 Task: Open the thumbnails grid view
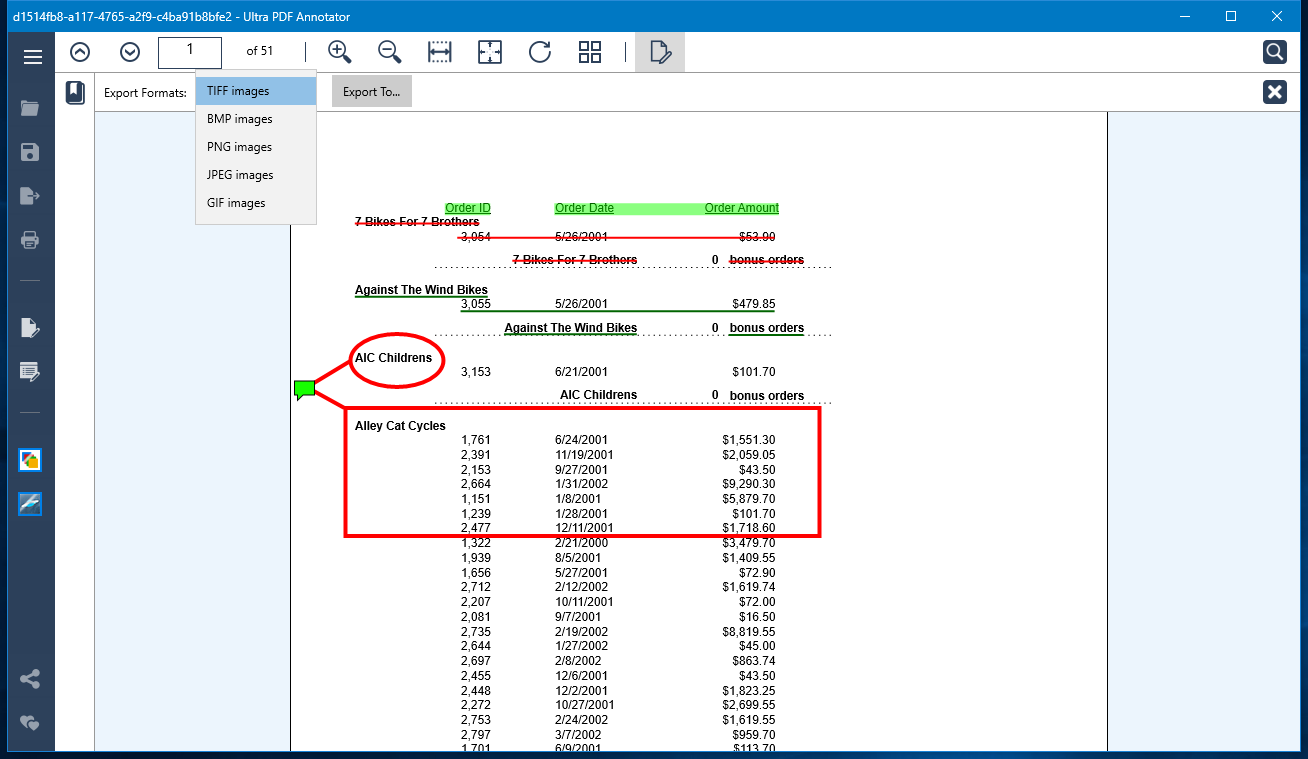coord(590,52)
